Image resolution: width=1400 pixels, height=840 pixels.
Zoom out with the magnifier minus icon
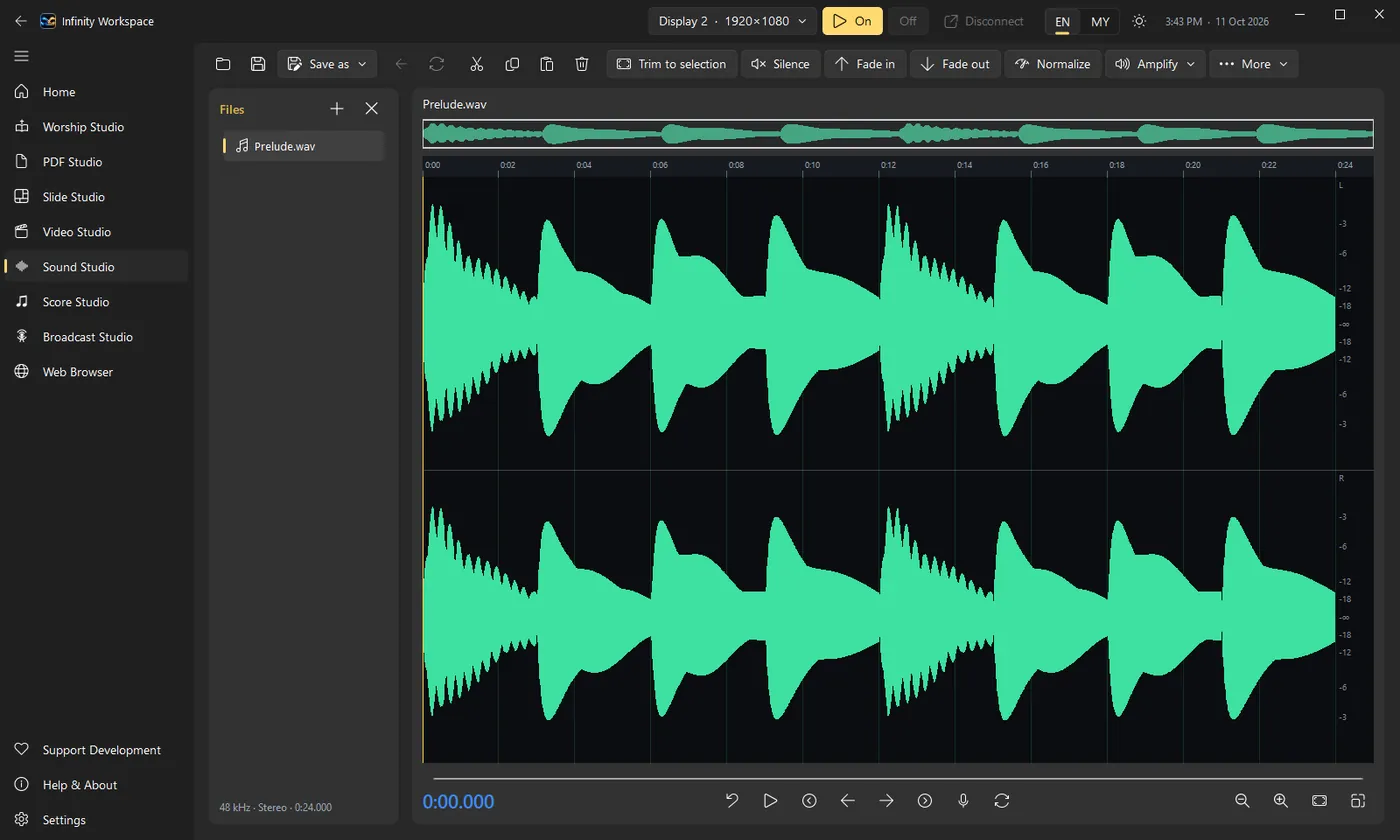point(1242,800)
